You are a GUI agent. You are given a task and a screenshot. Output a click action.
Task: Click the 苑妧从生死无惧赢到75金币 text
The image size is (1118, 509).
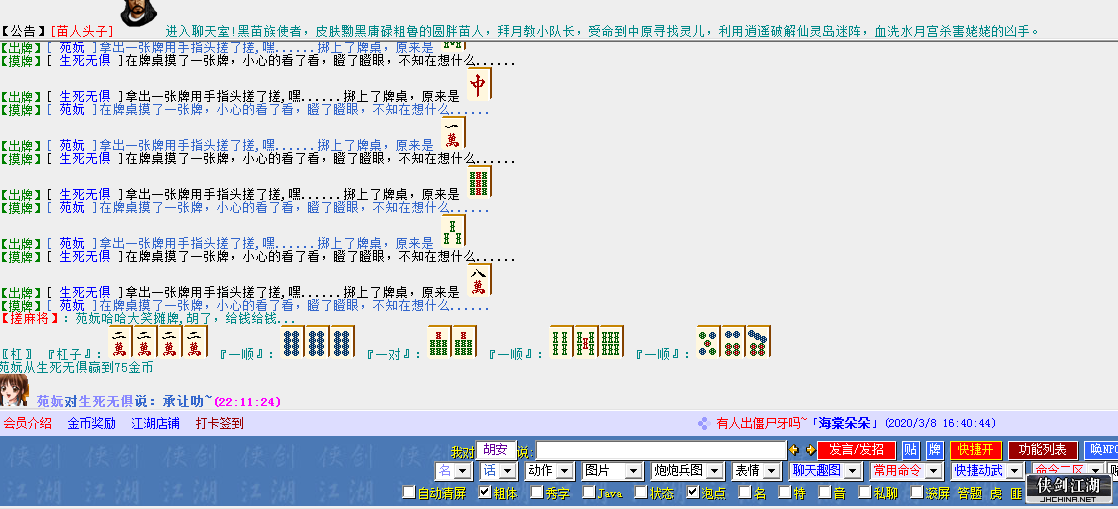tap(76, 367)
